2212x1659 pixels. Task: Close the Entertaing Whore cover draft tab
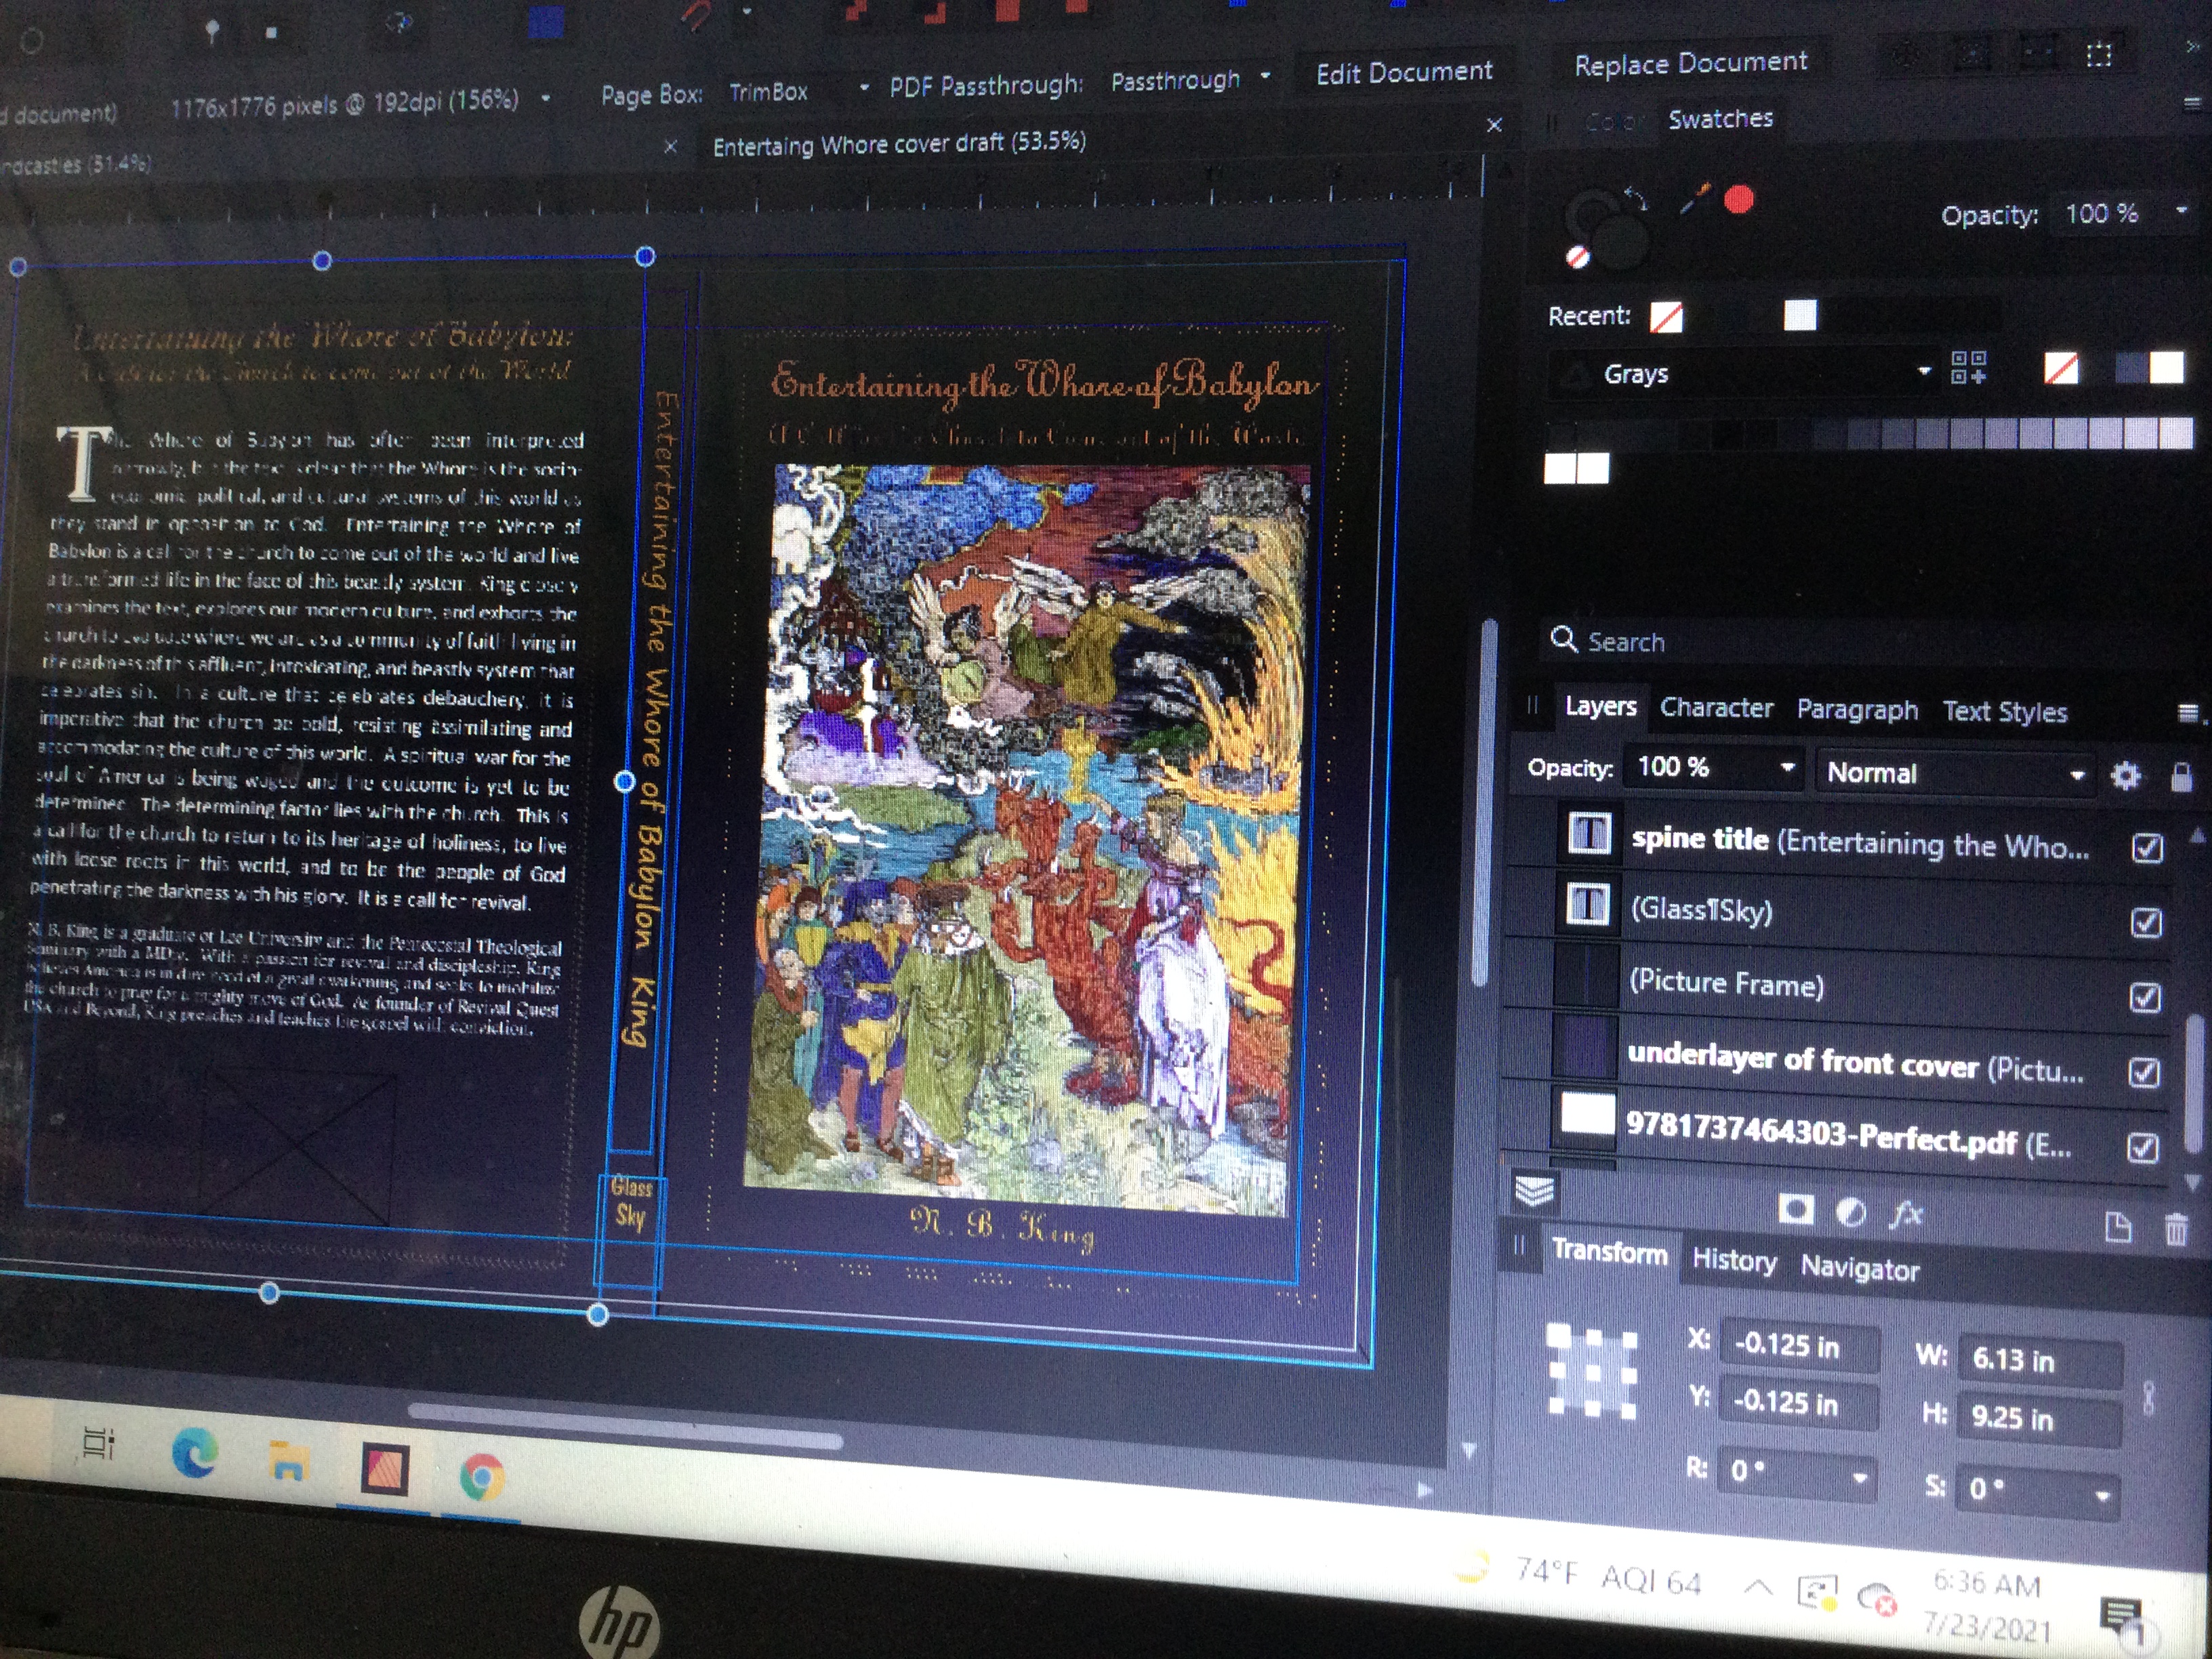(1494, 125)
